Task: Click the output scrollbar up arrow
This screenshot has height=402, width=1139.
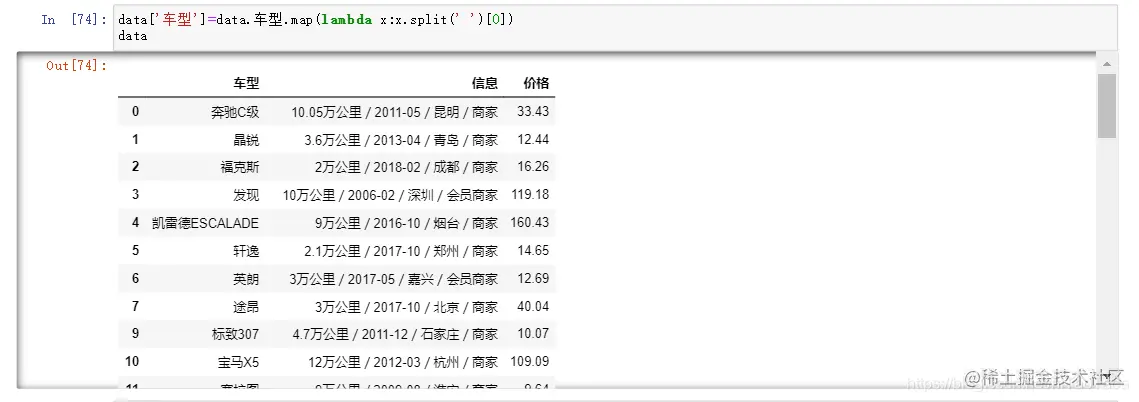Action: point(1106,64)
